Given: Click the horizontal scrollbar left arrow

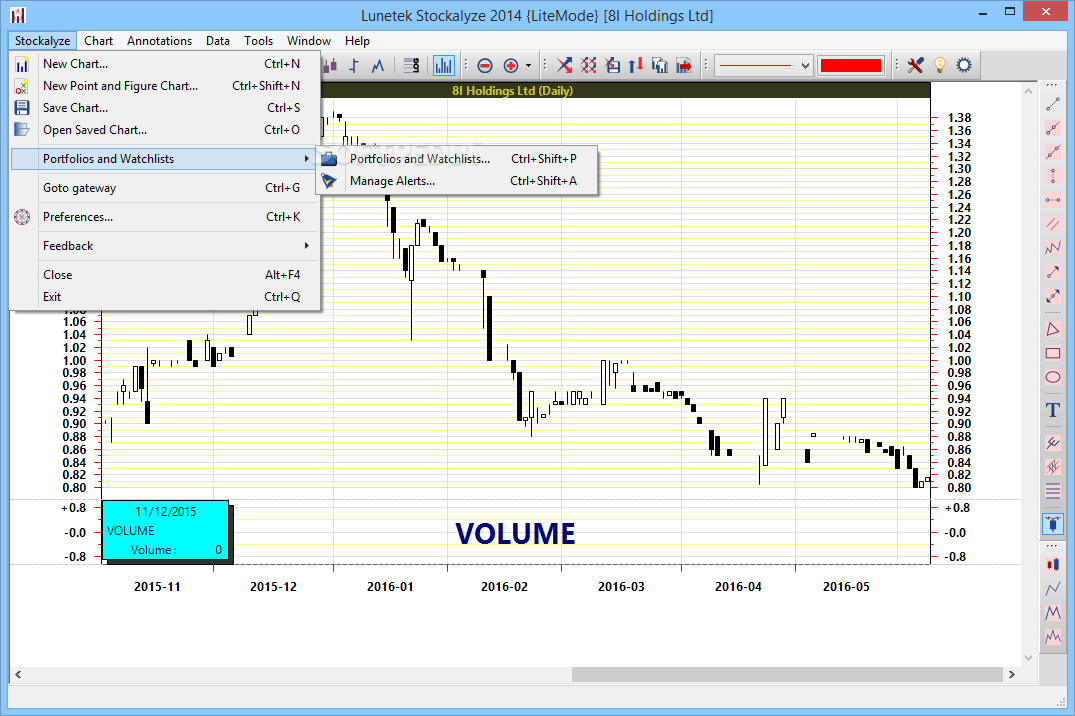Looking at the screenshot, I should click(x=19, y=675).
